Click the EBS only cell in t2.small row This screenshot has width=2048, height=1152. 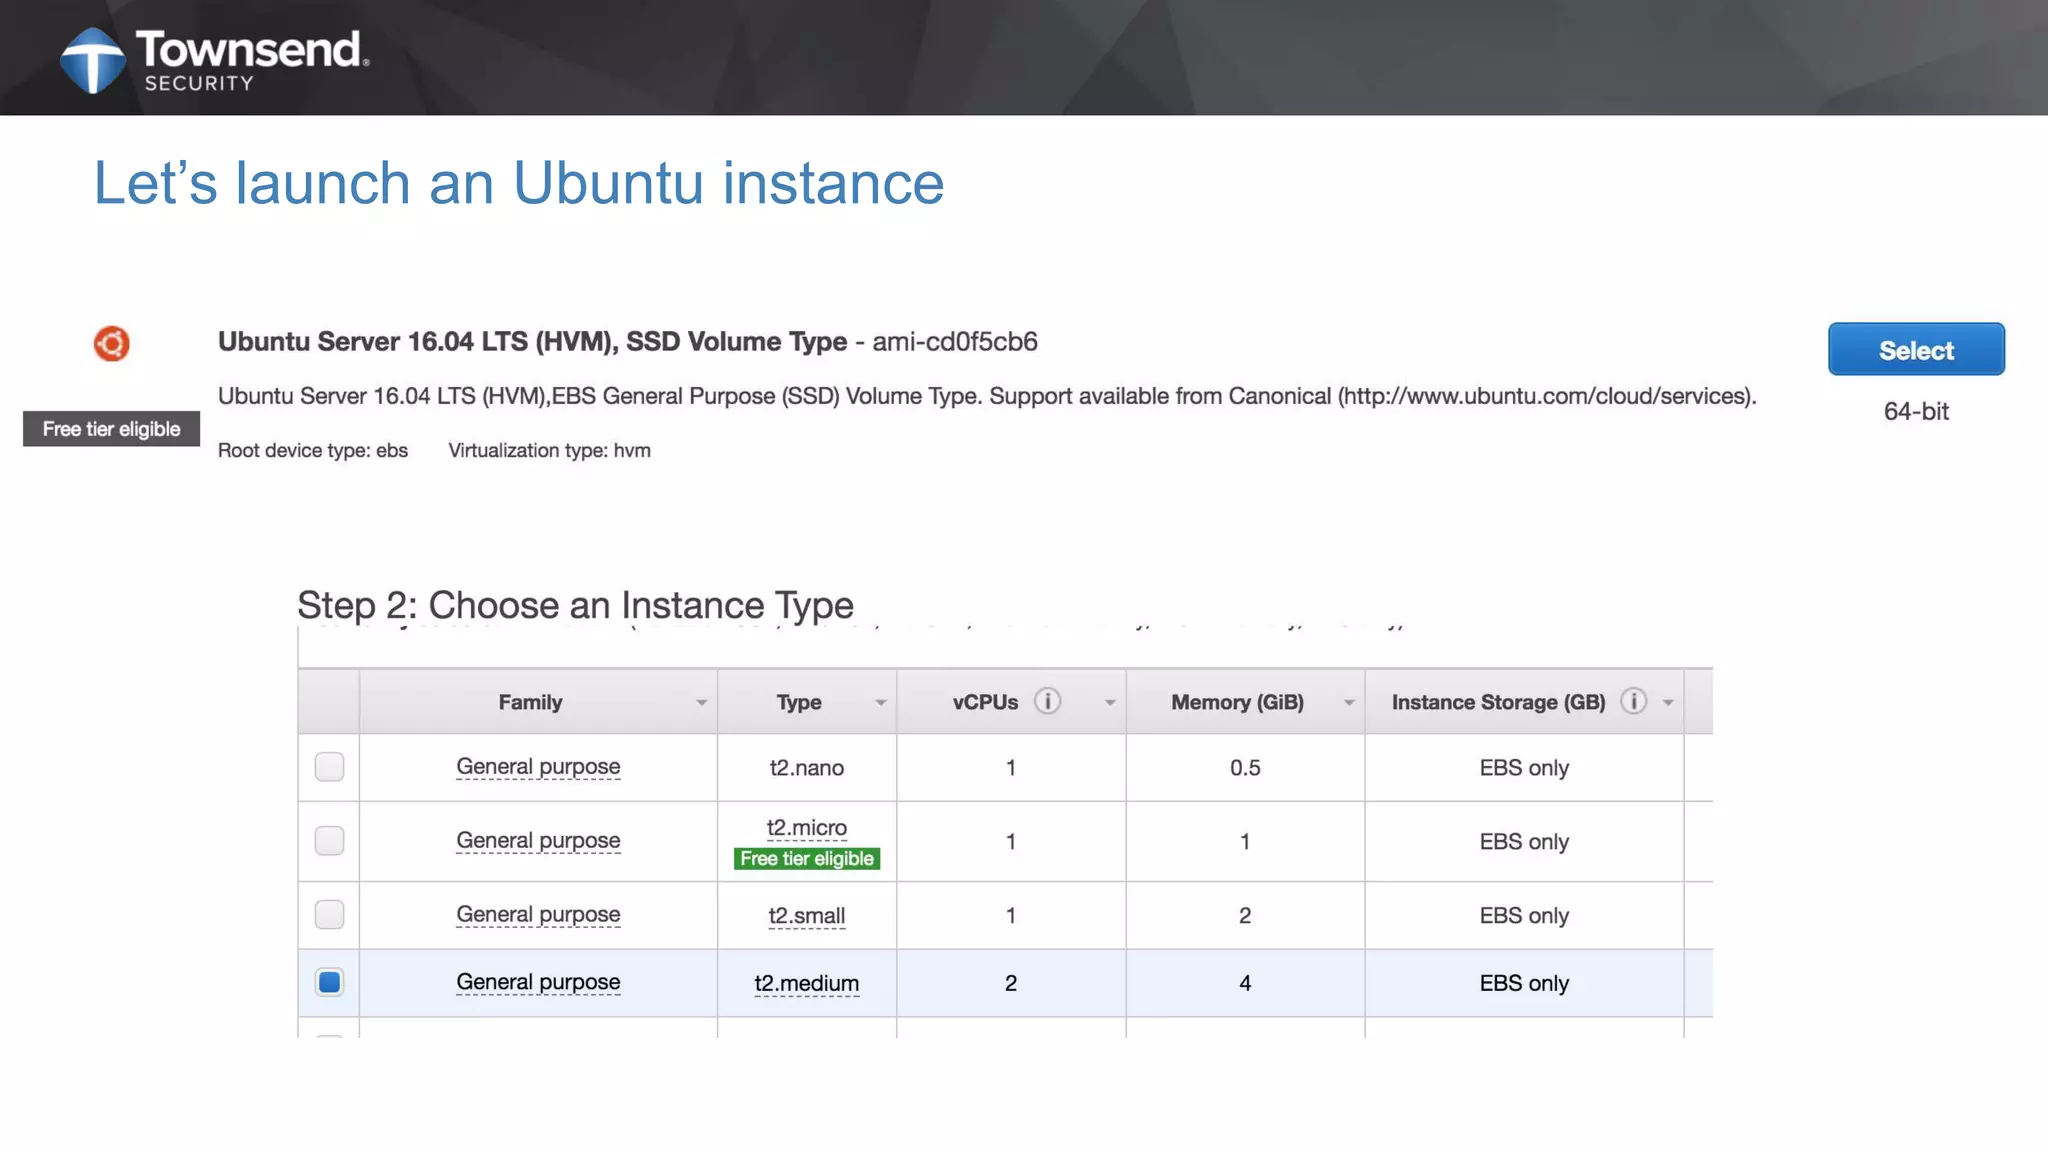pyautogui.click(x=1524, y=916)
